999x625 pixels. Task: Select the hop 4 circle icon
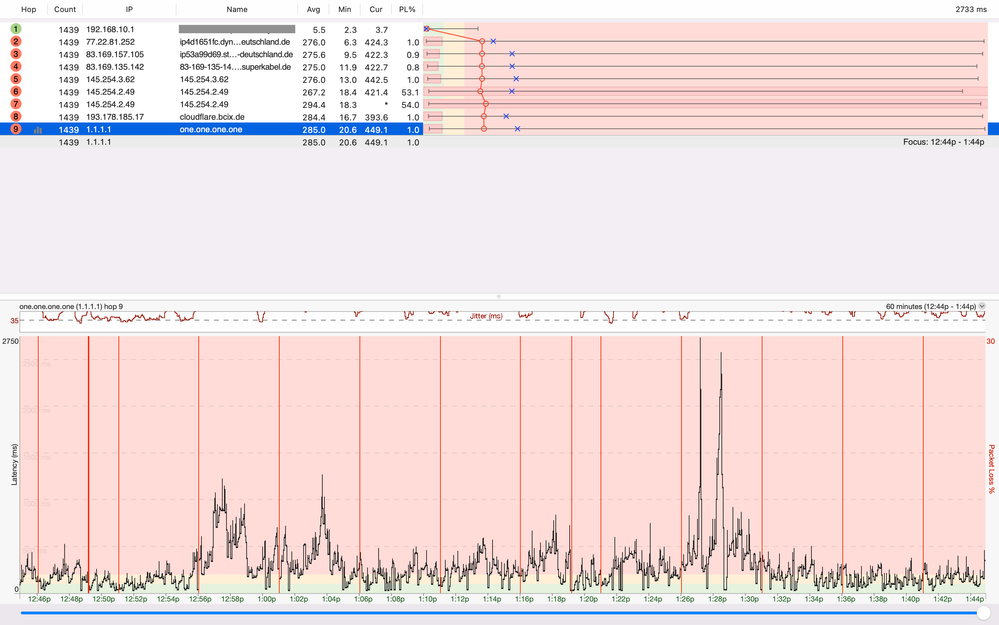pyautogui.click(x=16, y=66)
